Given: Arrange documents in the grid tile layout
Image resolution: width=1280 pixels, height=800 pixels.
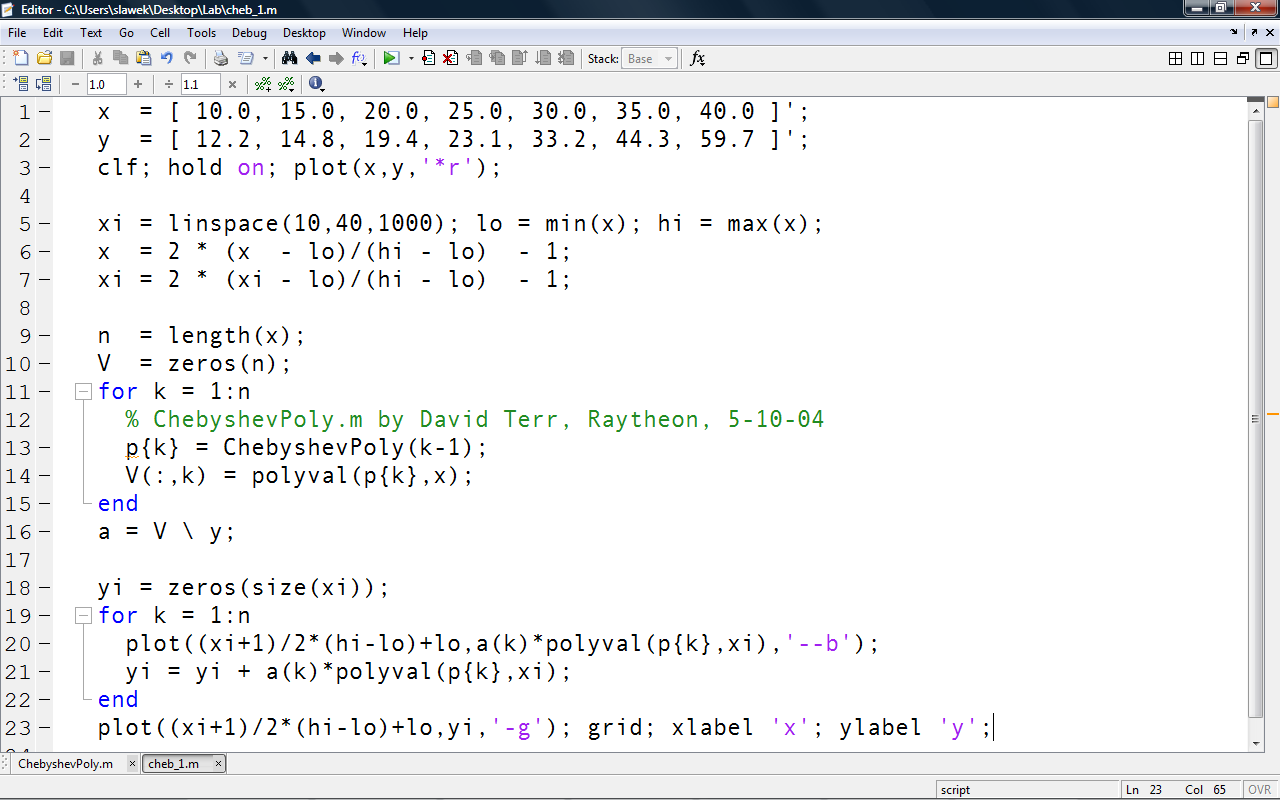Looking at the screenshot, I should pos(1176,59).
